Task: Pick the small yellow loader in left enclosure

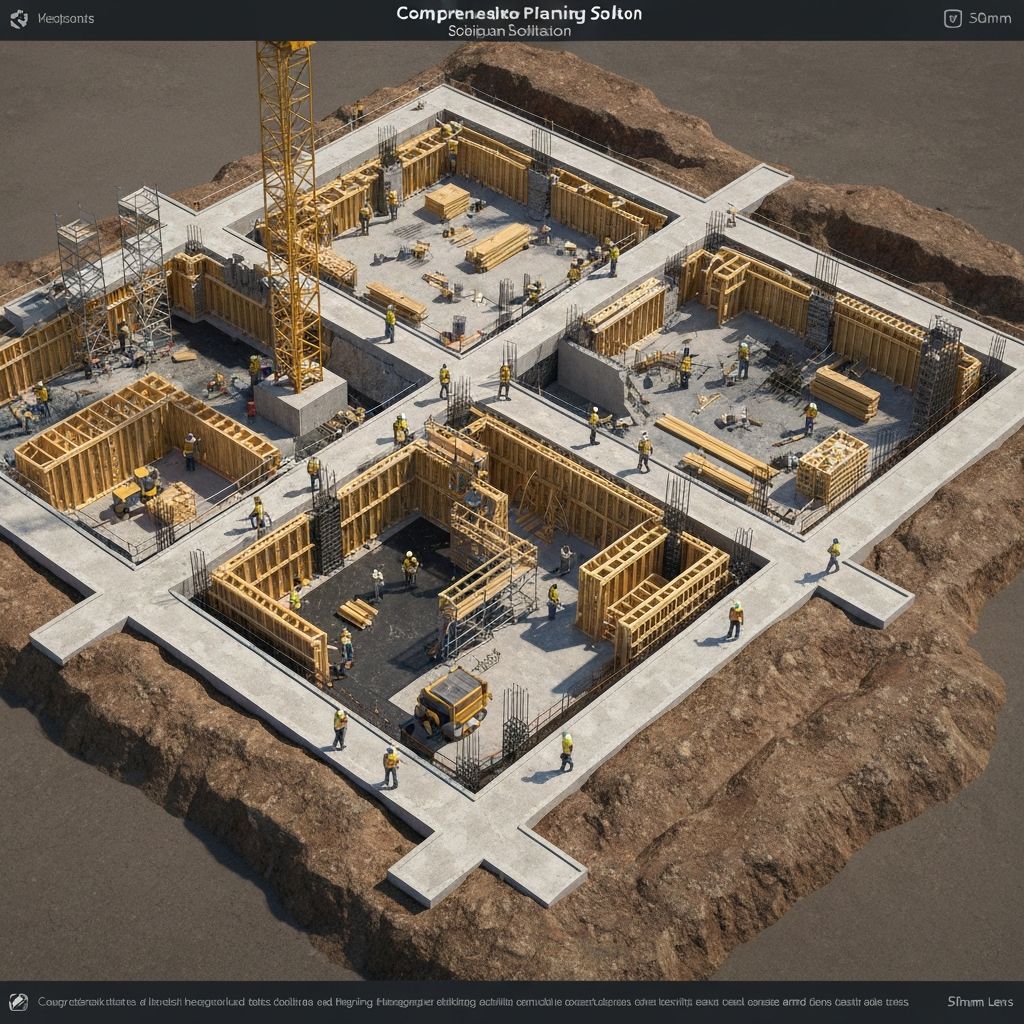Action: (135, 492)
